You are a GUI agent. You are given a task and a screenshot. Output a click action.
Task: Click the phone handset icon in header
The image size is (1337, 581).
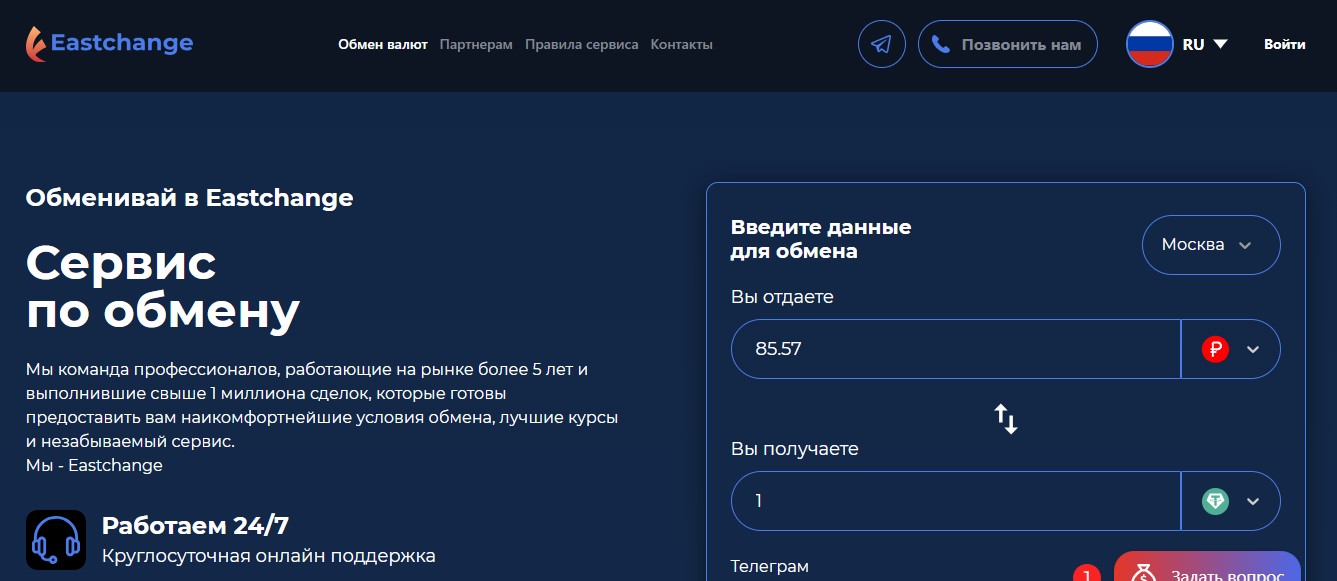click(940, 45)
